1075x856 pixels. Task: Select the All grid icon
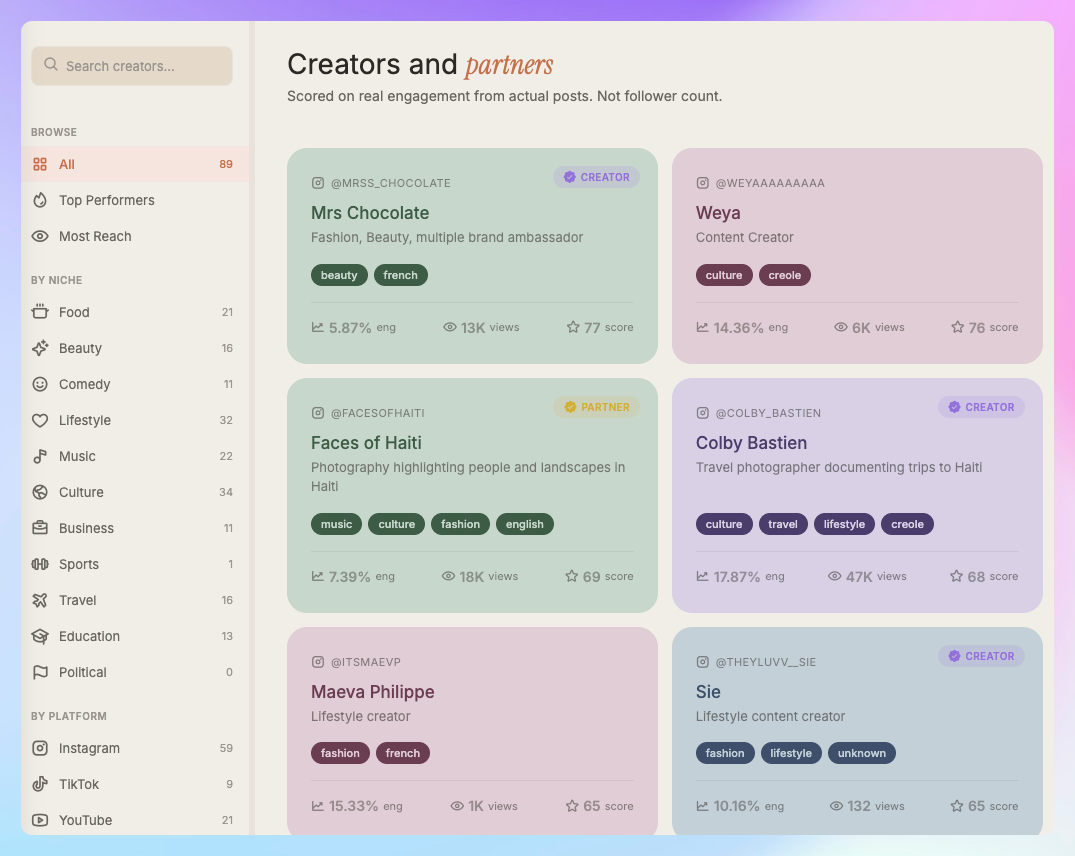(x=40, y=164)
